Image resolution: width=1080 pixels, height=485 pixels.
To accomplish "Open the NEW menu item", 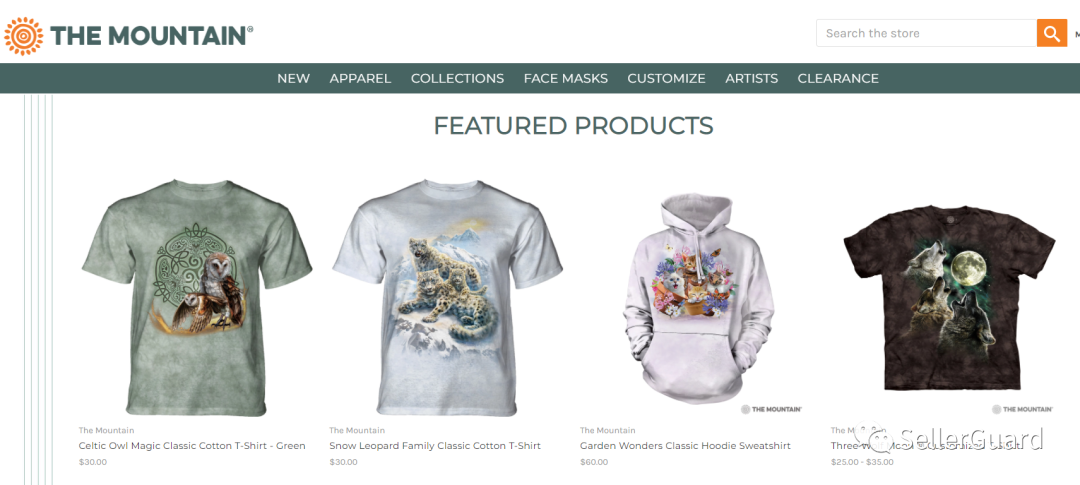I will [x=293, y=79].
